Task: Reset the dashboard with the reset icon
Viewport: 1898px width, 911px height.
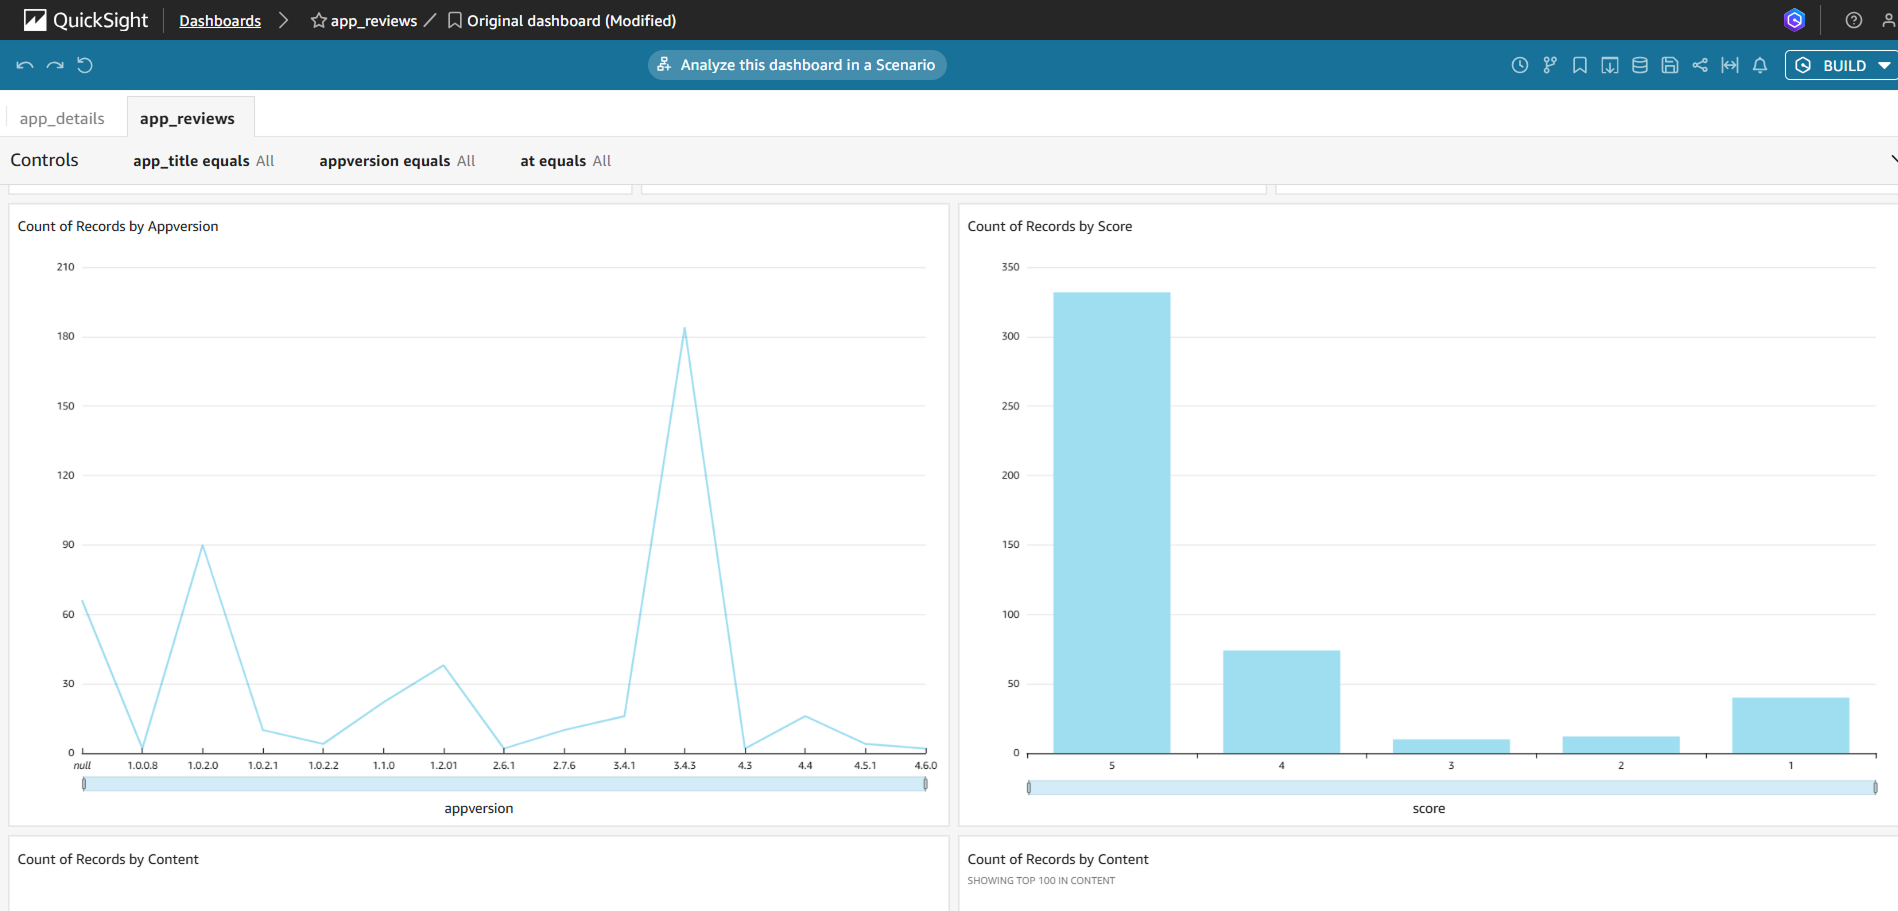Action: 85,65
